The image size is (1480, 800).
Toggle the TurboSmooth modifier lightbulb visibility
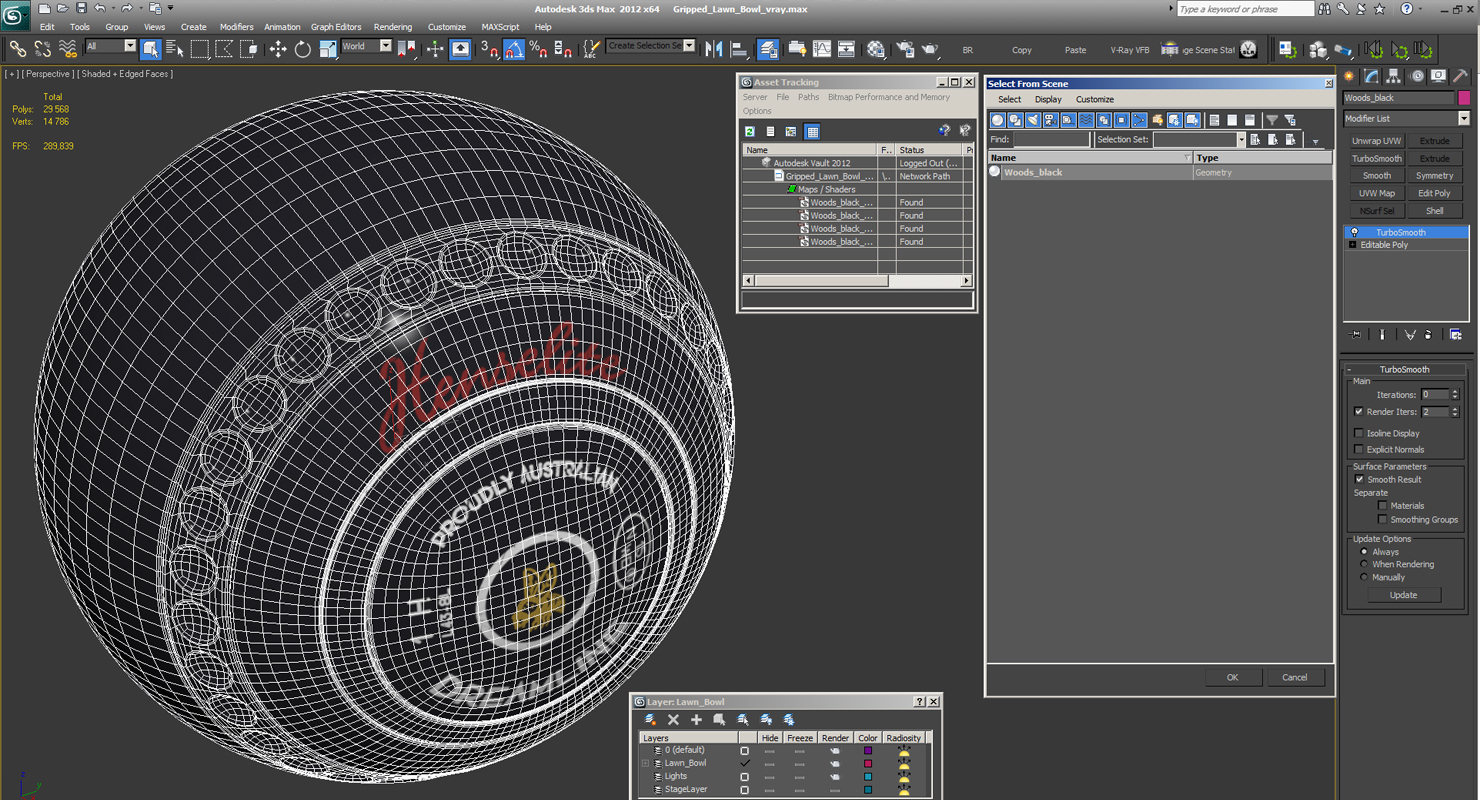pyautogui.click(x=1354, y=232)
